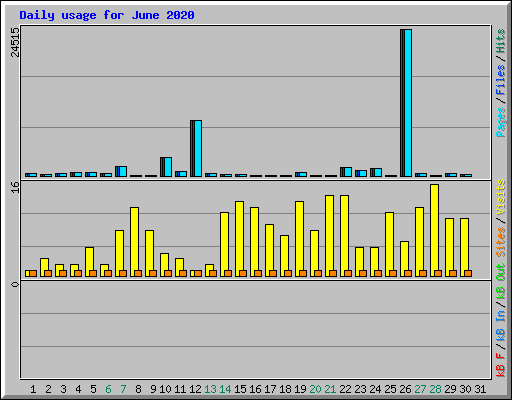Viewport: 512px width, 400px height.
Task: Select the hits bar for day 12
Action: (196, 148)
